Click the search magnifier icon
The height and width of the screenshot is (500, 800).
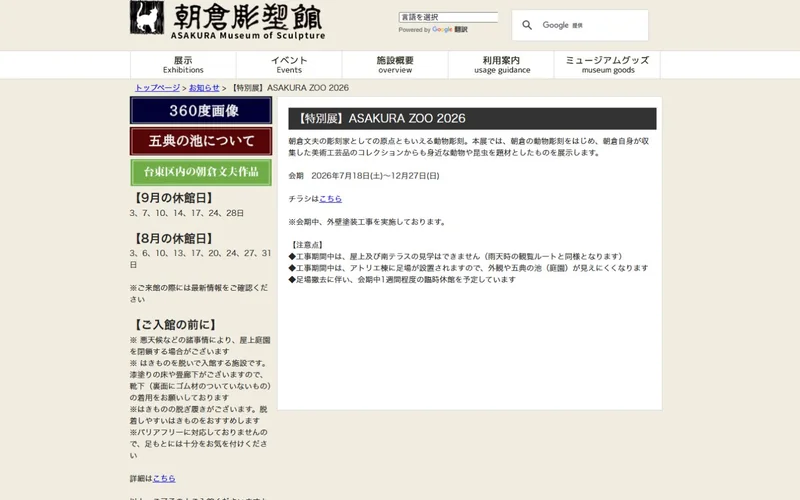click(x=527, y=25)
